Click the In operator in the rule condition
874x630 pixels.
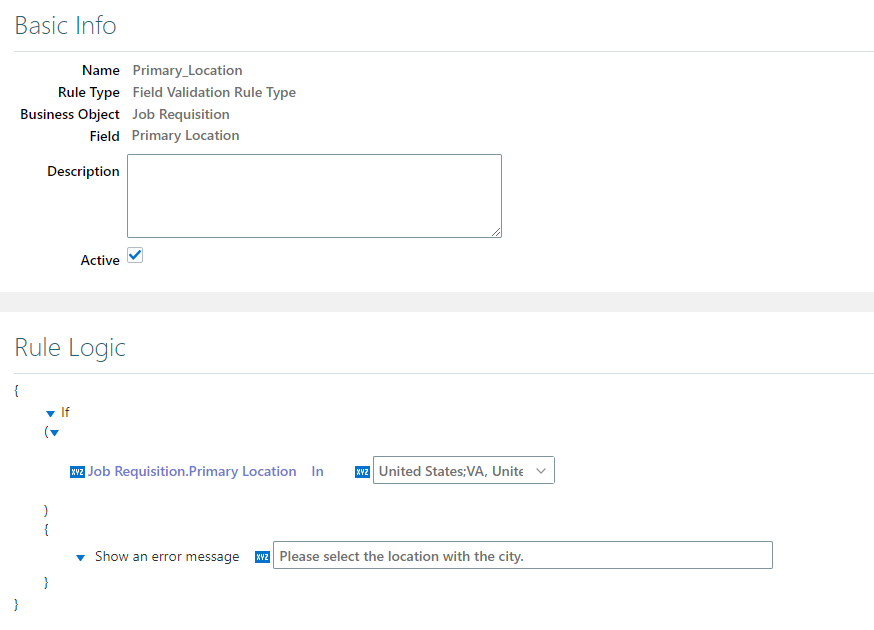pyautogui.click(x=317, y=471)
